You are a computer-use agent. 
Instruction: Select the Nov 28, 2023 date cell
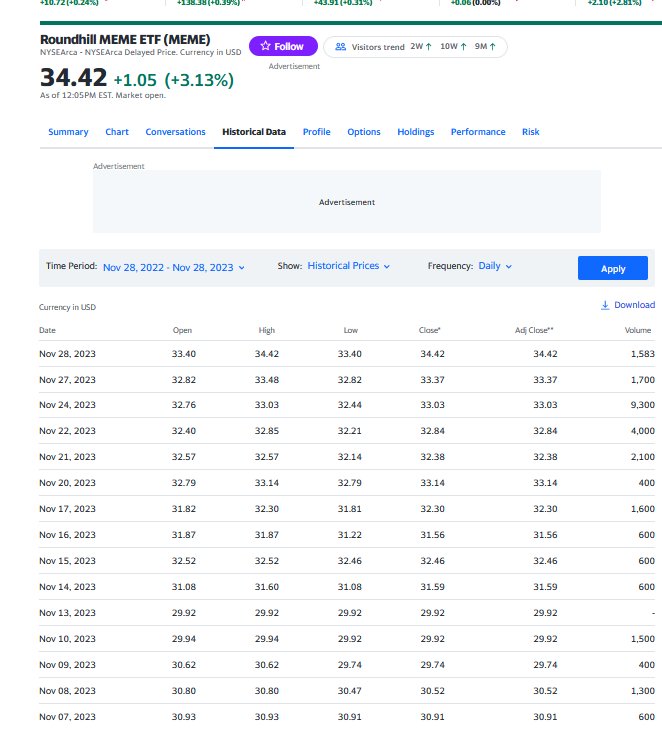tap(67, 354)
